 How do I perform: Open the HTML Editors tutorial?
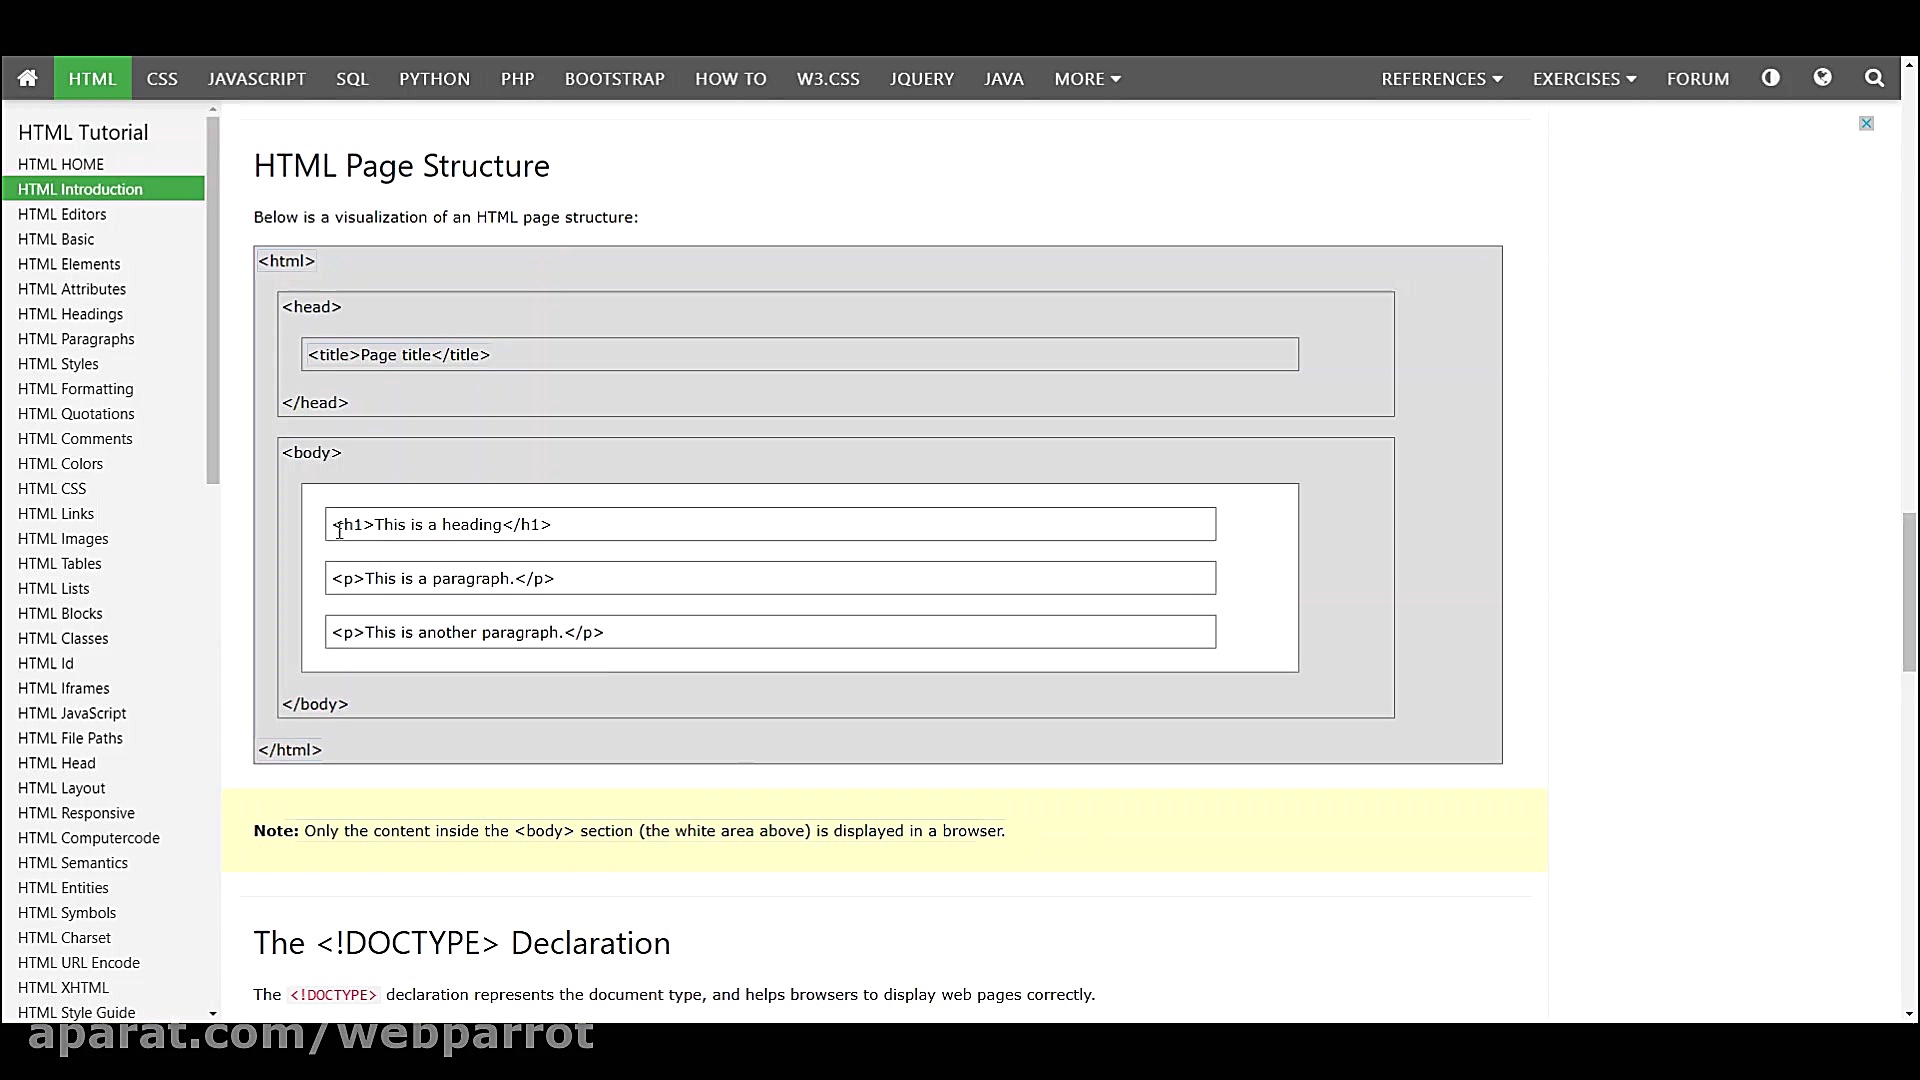click(x=63, y=214)
